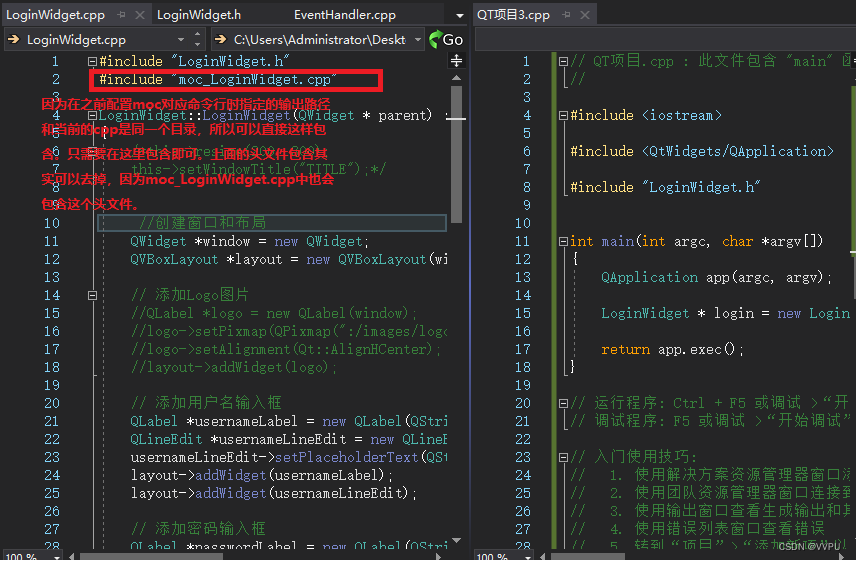
Task: Click the green Go button
Action: pos(446,39)
